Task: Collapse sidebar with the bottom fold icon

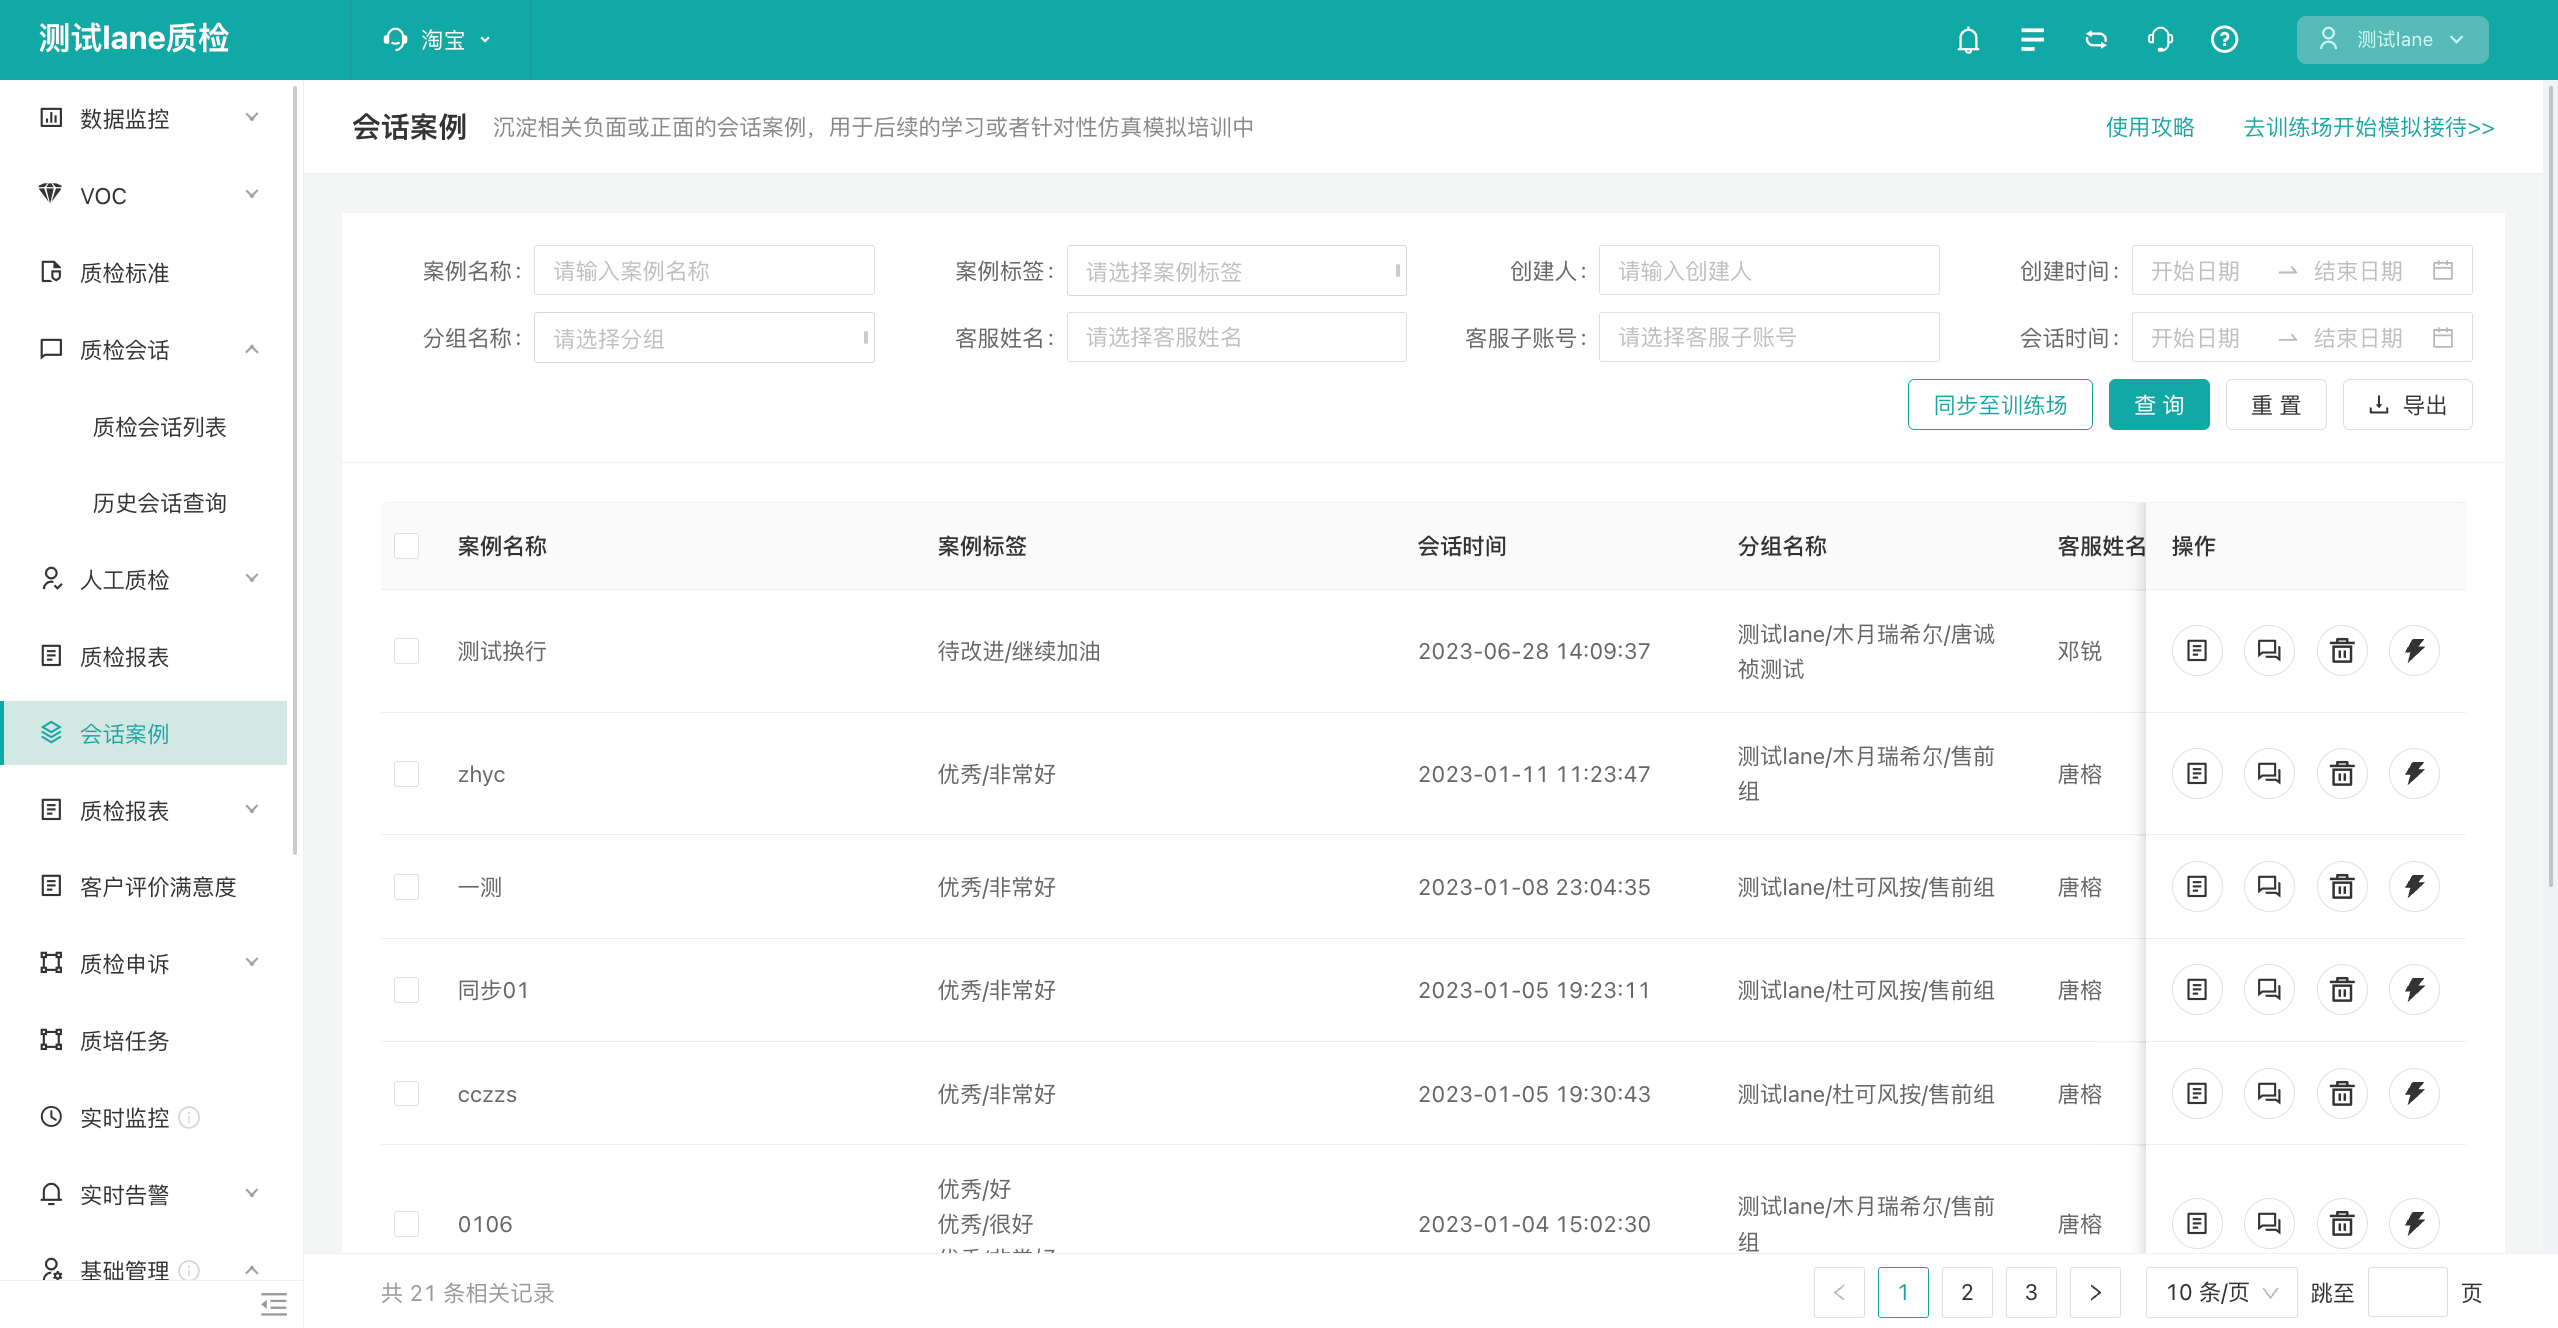Action: point(273,1304)
